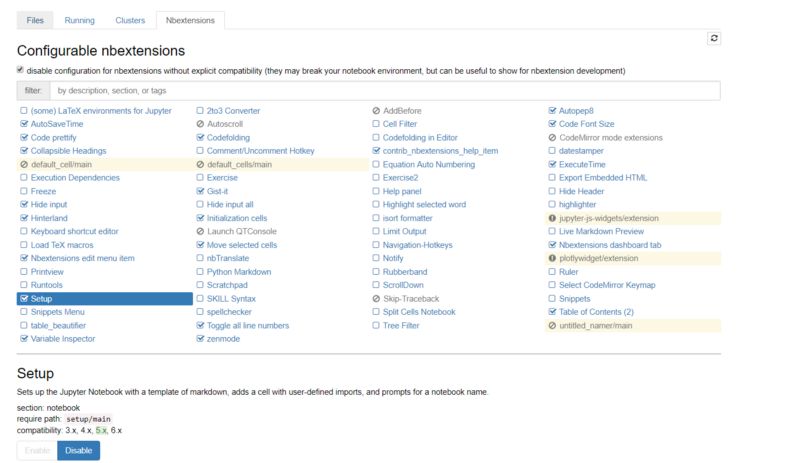The image size is (800, 463).
Task: Click the incompatible icon next to Autoscroll
Action: point(200,124)
